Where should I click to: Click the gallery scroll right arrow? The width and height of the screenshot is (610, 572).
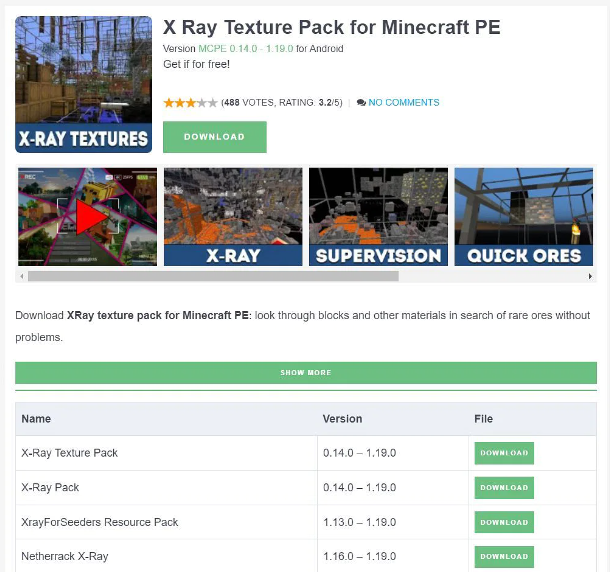[590, 276]
